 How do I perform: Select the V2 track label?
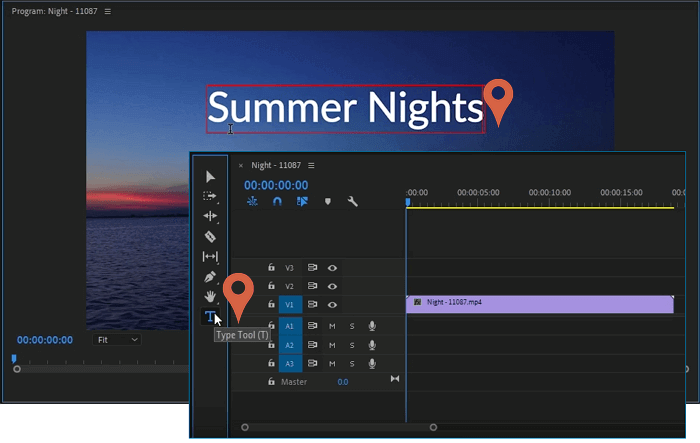tap(289, 286)
